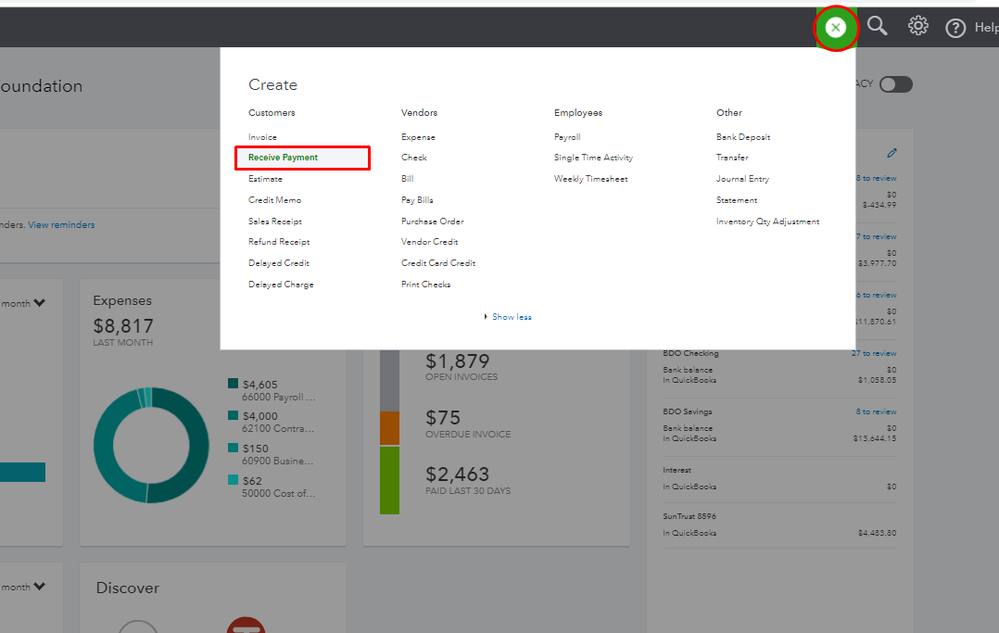Pick Delayed Credit option

pyautogui.click(x=278, y=263)
